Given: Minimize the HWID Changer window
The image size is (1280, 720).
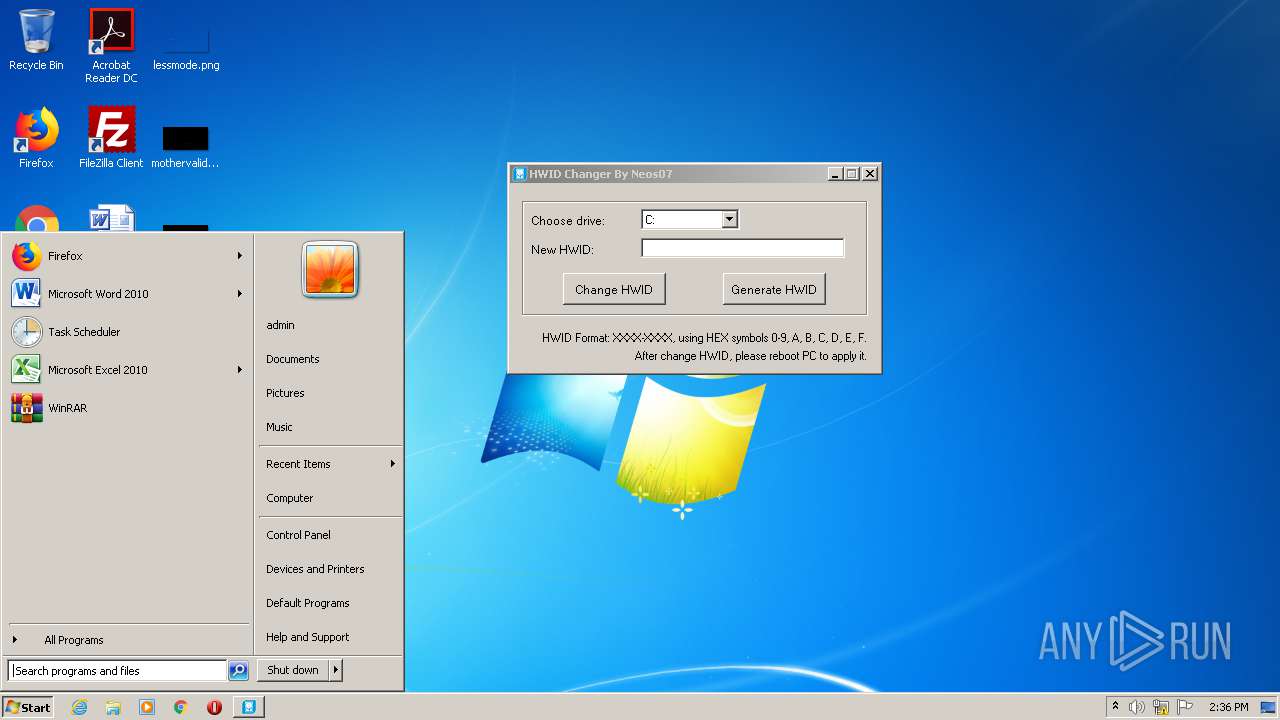Looking at the screenshot, I should point(835,174).
